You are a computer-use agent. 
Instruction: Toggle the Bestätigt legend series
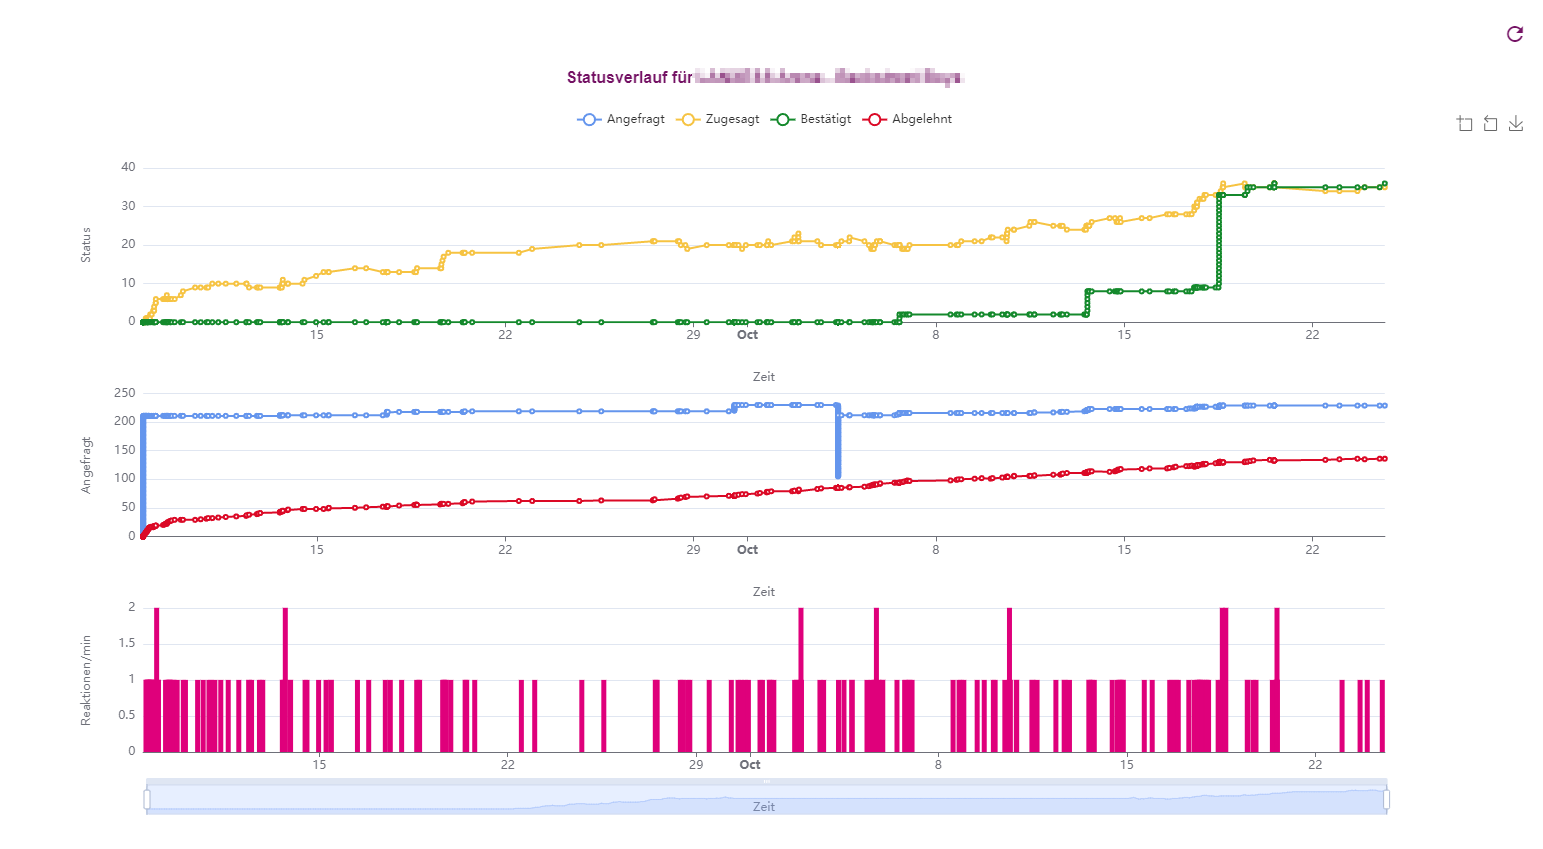click(811, 119)
